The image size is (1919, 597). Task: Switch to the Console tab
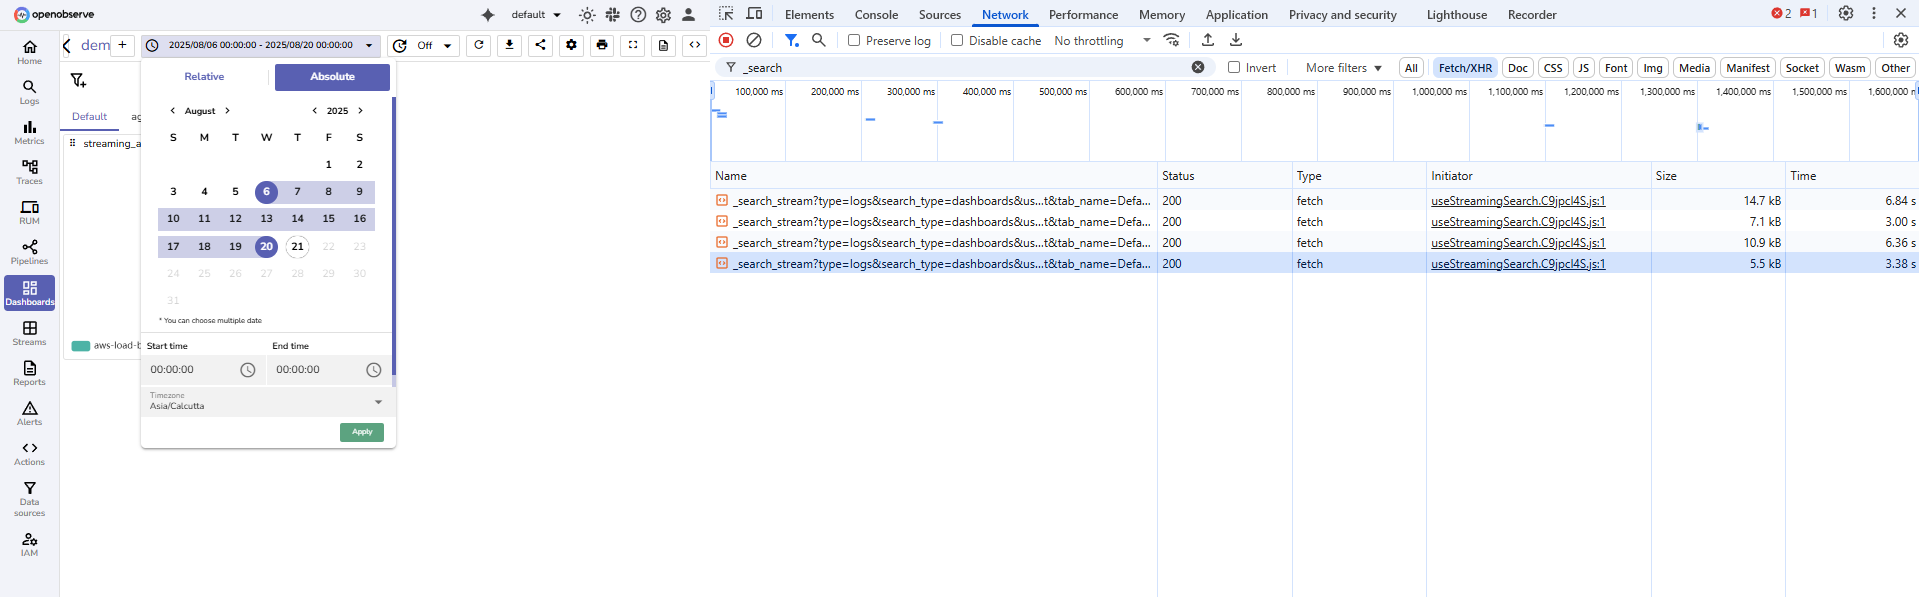tap(876, 15)
